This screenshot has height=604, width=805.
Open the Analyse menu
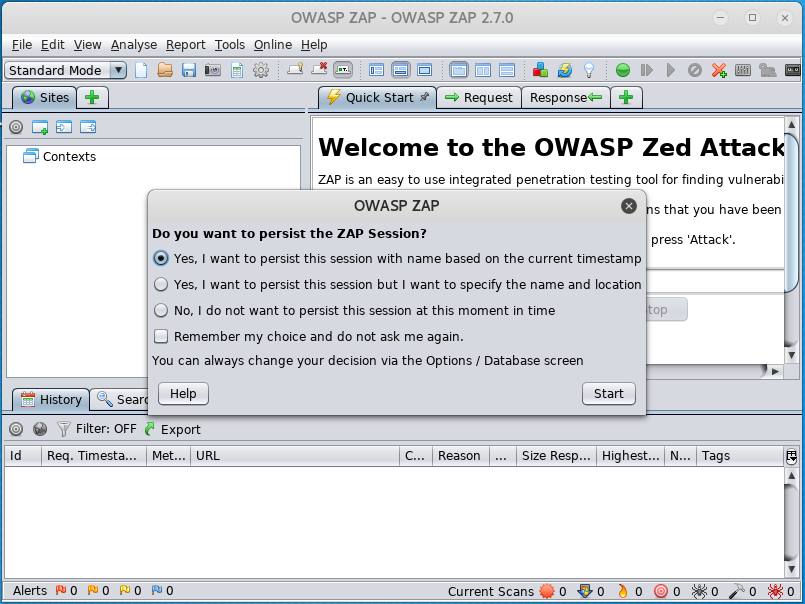134,45
